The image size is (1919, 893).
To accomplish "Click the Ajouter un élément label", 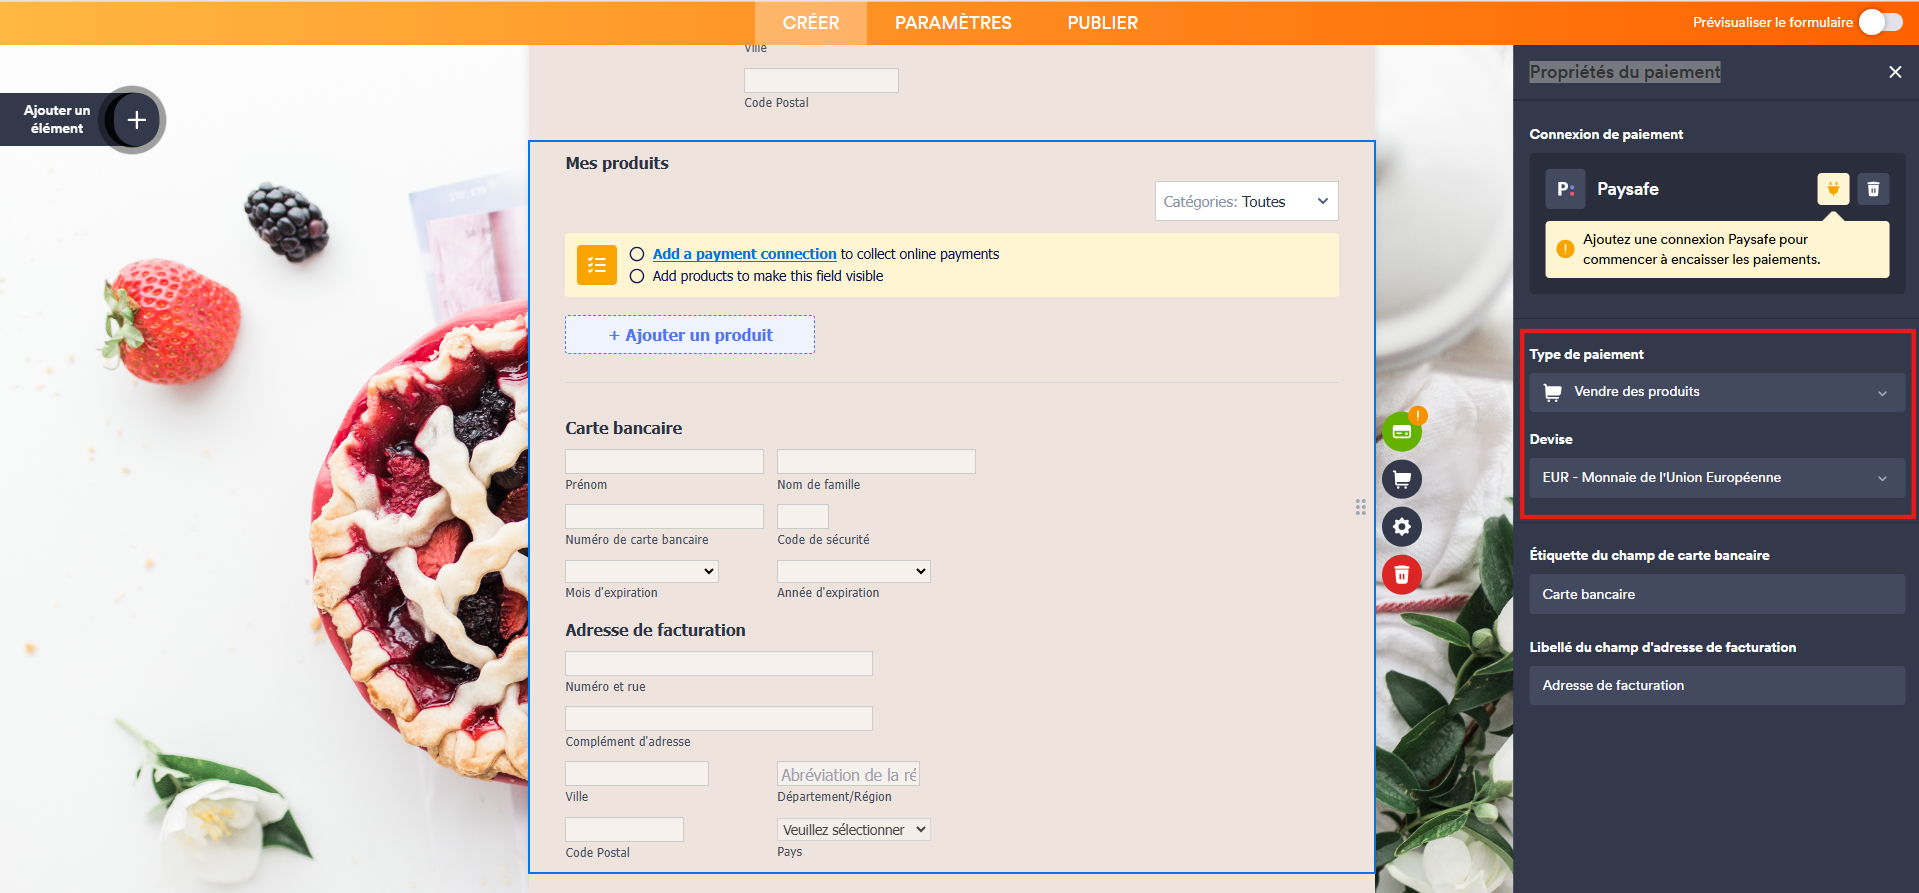I will click(x=57, y=119).
